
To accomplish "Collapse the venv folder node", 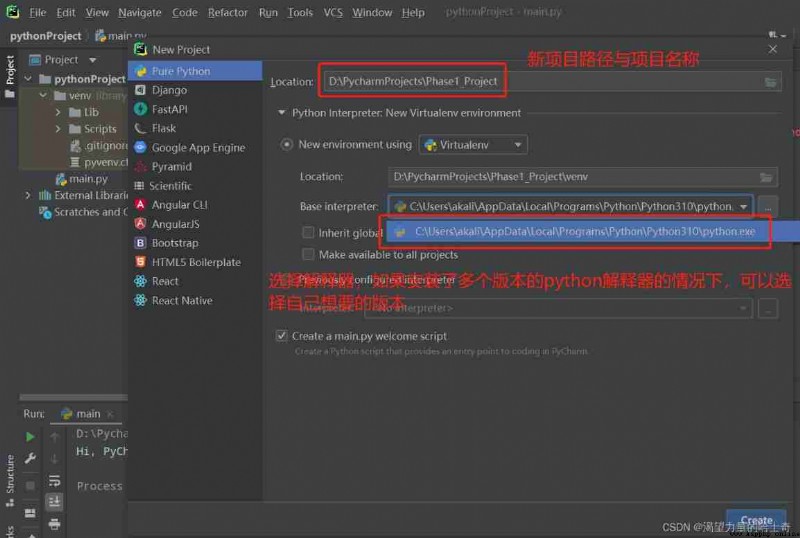I will [43, 95].
